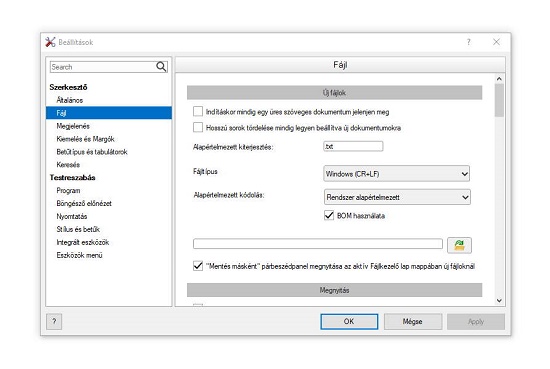Open Eszközök menü page

[x=80, y=255]
